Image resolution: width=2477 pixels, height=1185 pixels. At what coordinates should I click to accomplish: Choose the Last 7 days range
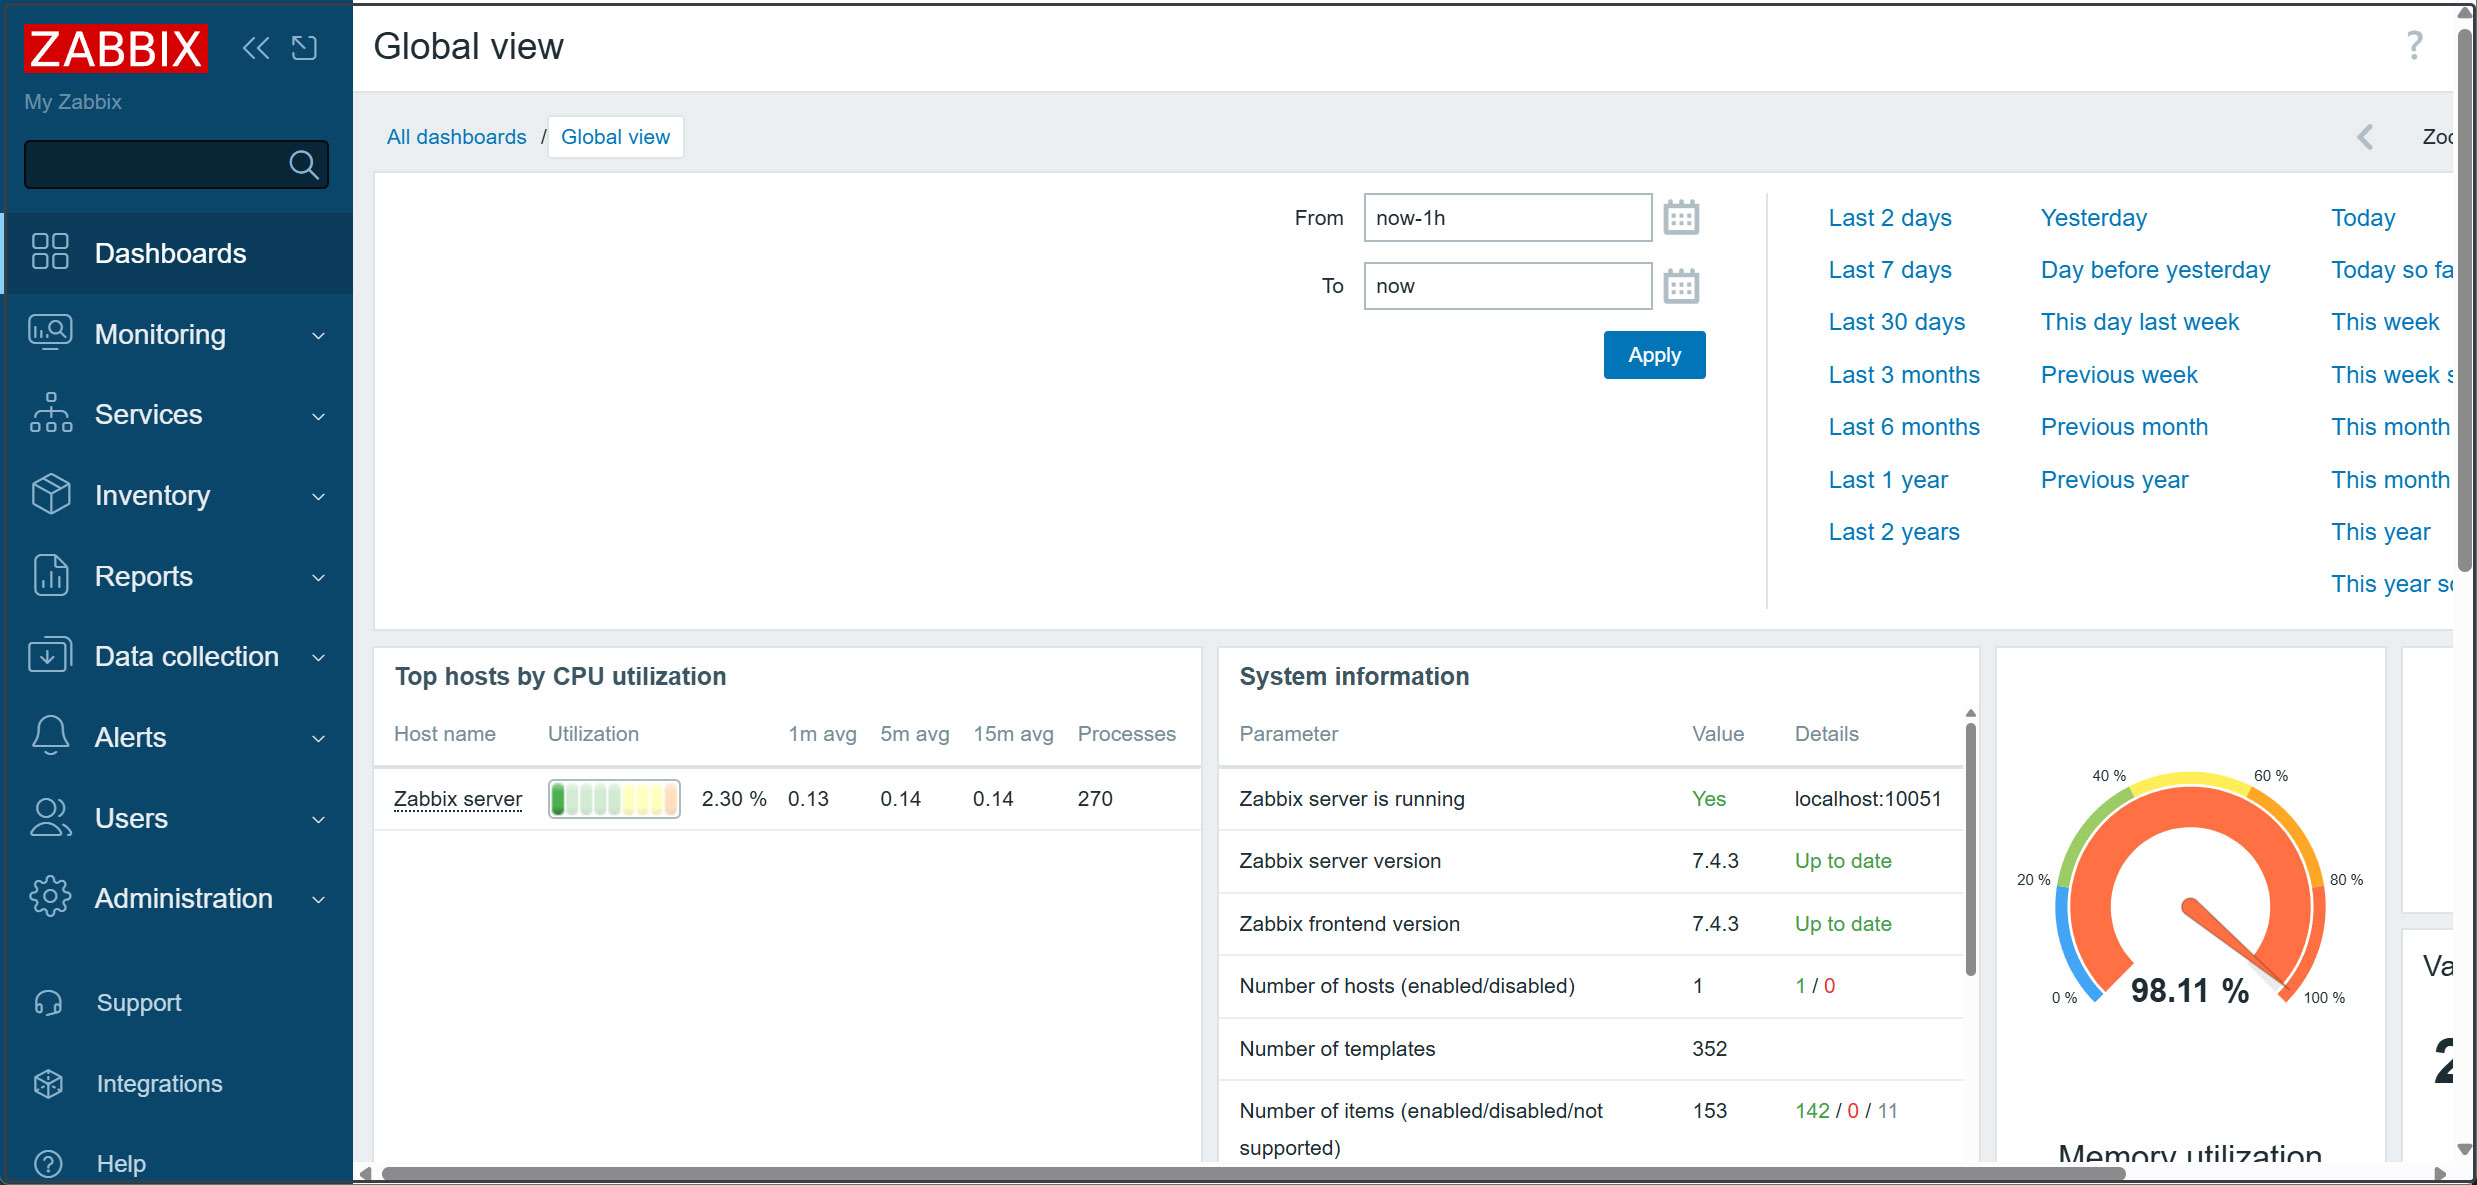[1889, 270]
